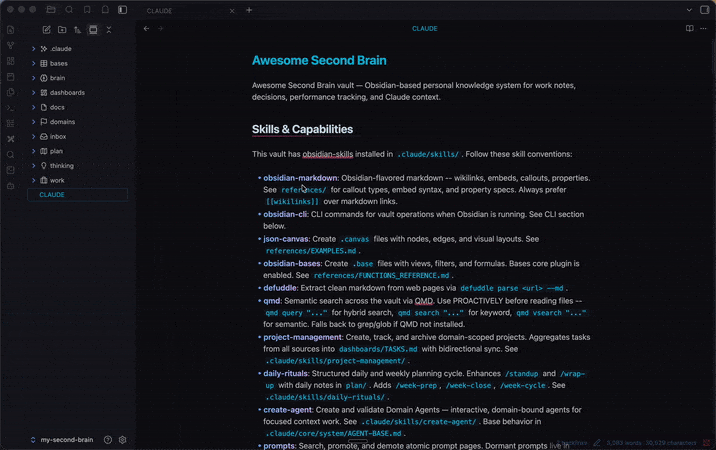Image resolution: width=716 pixels, height=450 pixels.
Task: Click the CLAUDE note title in header
Action: click(425, 28)
